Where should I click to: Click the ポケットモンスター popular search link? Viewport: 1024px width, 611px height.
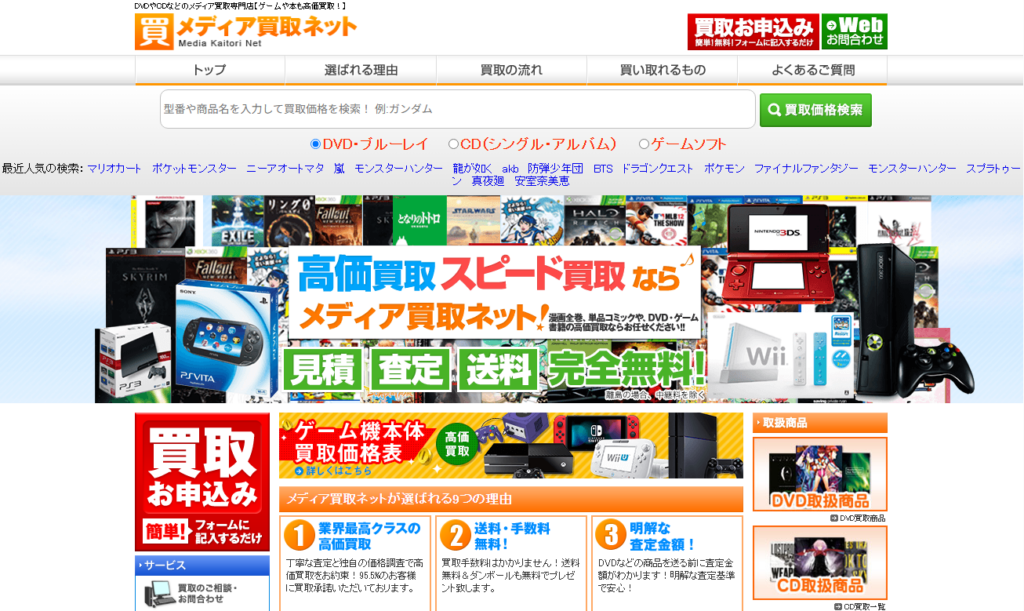(x=195, y=168)
